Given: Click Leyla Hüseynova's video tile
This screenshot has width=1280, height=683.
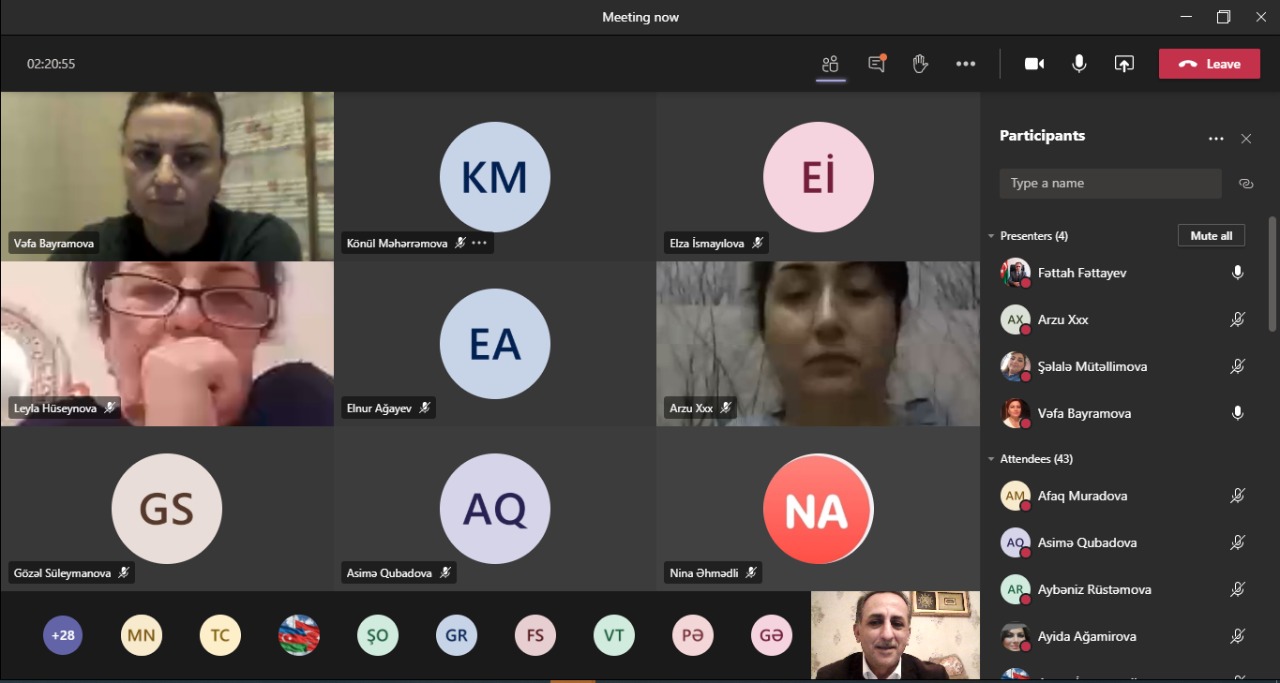Looking at the screenshot, I should 167,344.
